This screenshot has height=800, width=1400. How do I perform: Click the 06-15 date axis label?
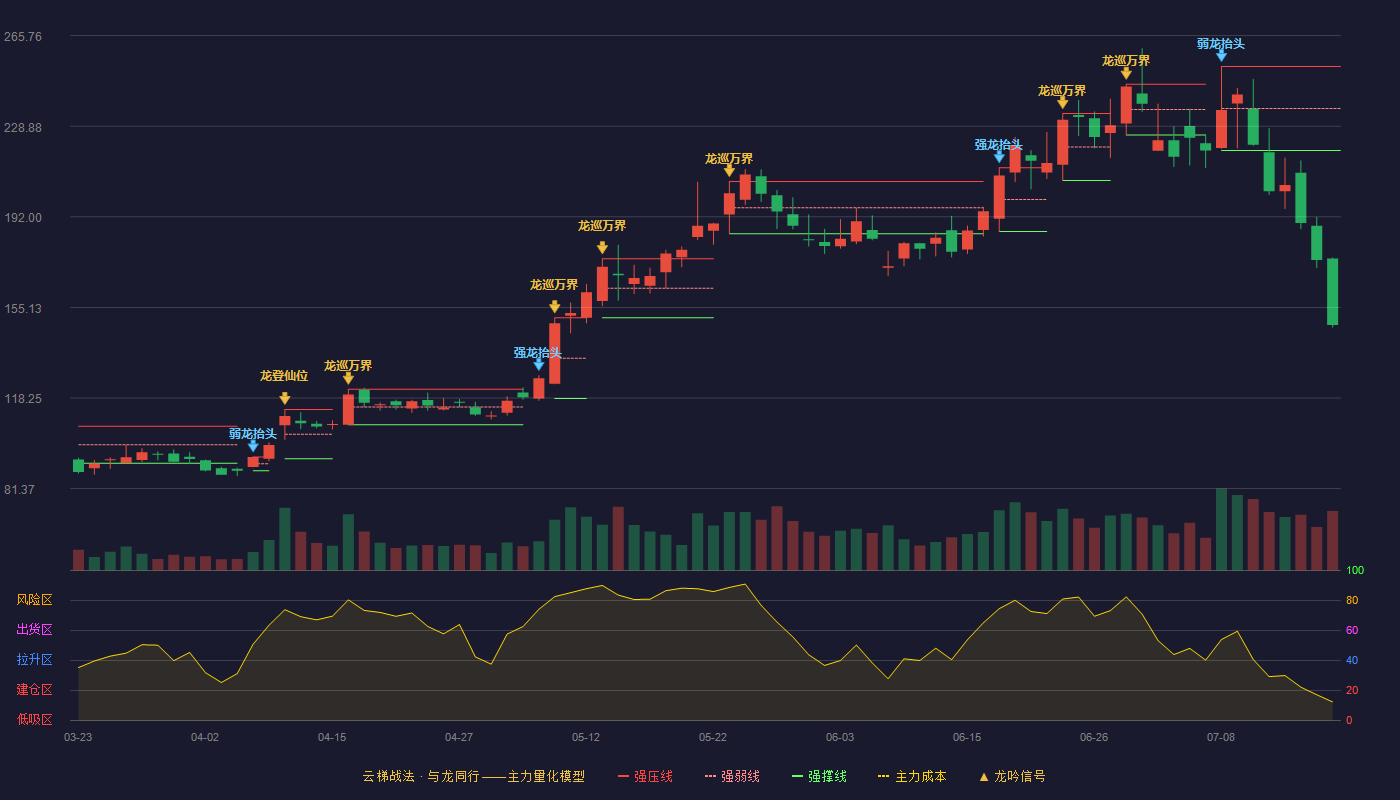point(967,737)
